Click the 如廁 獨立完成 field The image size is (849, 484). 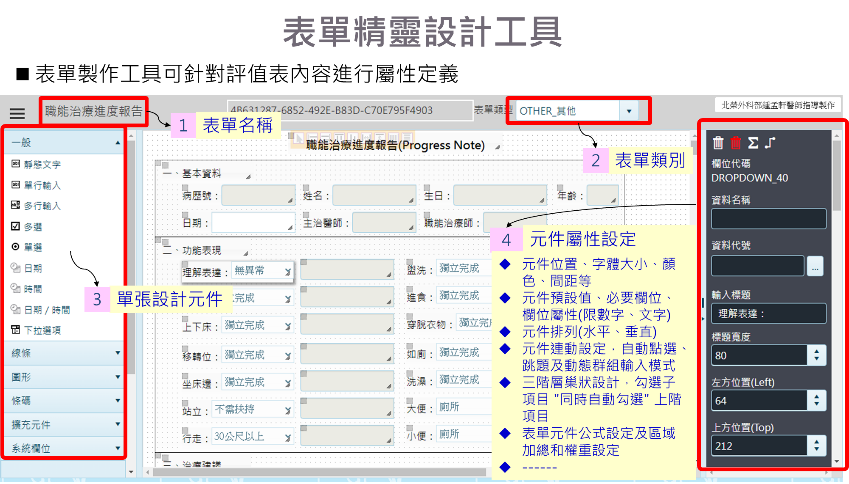[463, 352]
